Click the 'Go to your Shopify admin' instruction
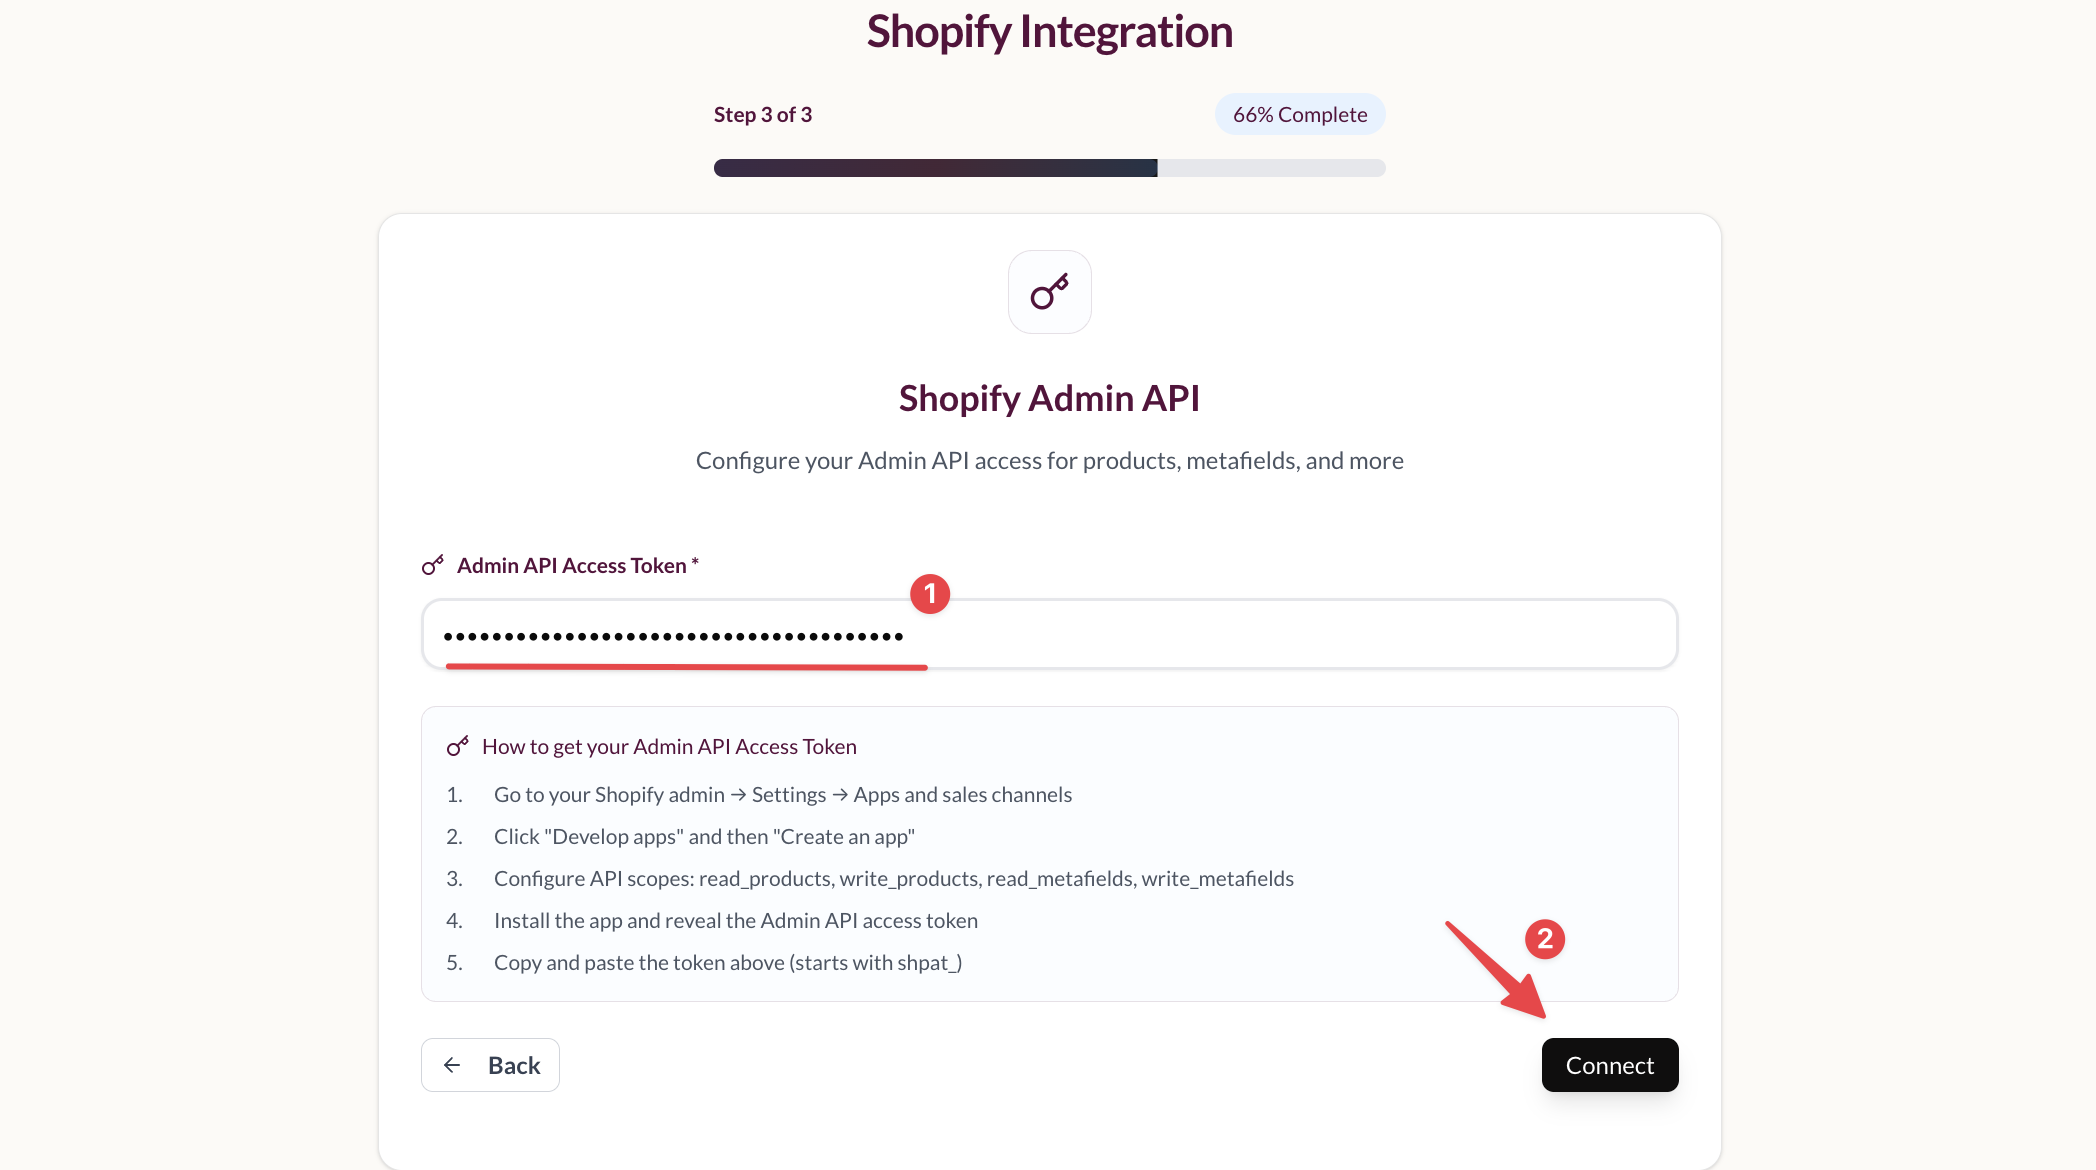Image resolution: width=2096 pixels, height=1170 pixels. (x=782, y=795)
